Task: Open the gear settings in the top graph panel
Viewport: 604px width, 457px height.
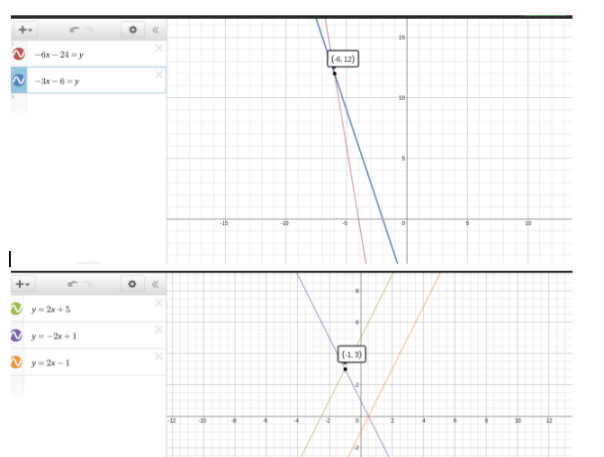Action: [134, 29]
